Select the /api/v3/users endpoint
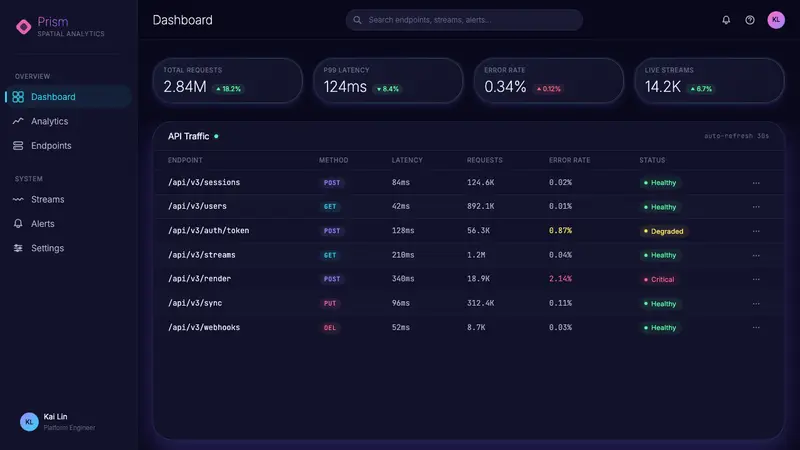 197,206
